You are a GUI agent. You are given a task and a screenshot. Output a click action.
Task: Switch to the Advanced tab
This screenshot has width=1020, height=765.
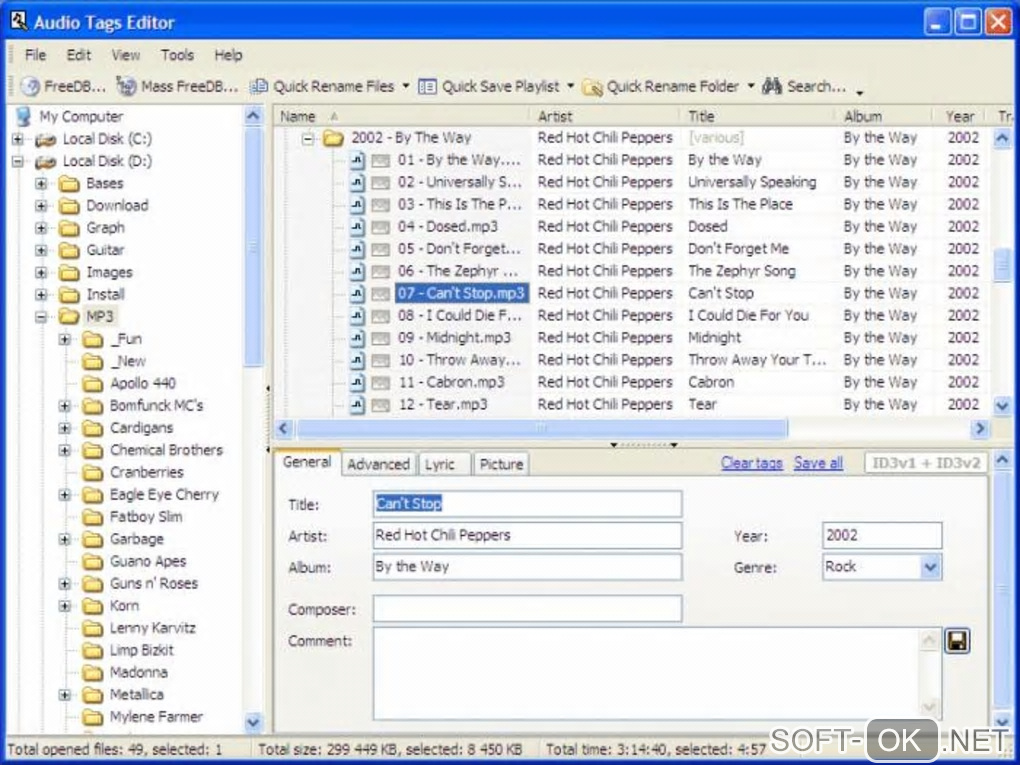379,464
